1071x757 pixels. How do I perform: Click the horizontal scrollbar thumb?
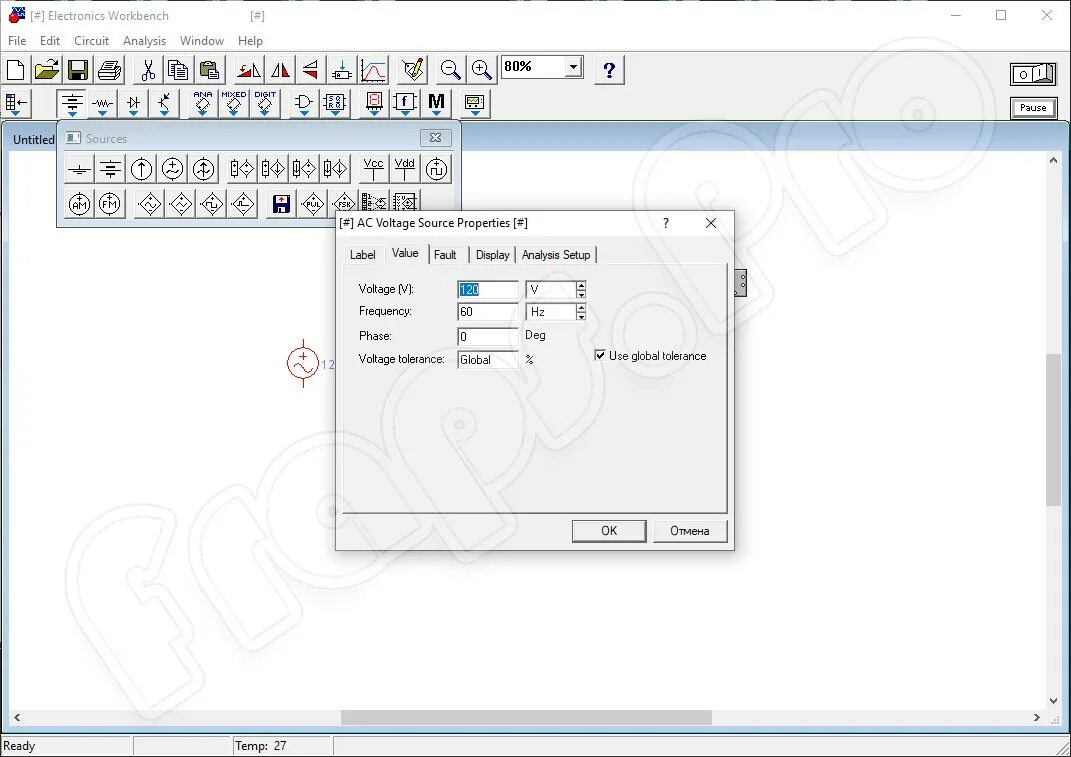pyautogui.click(x=526, y=717)
